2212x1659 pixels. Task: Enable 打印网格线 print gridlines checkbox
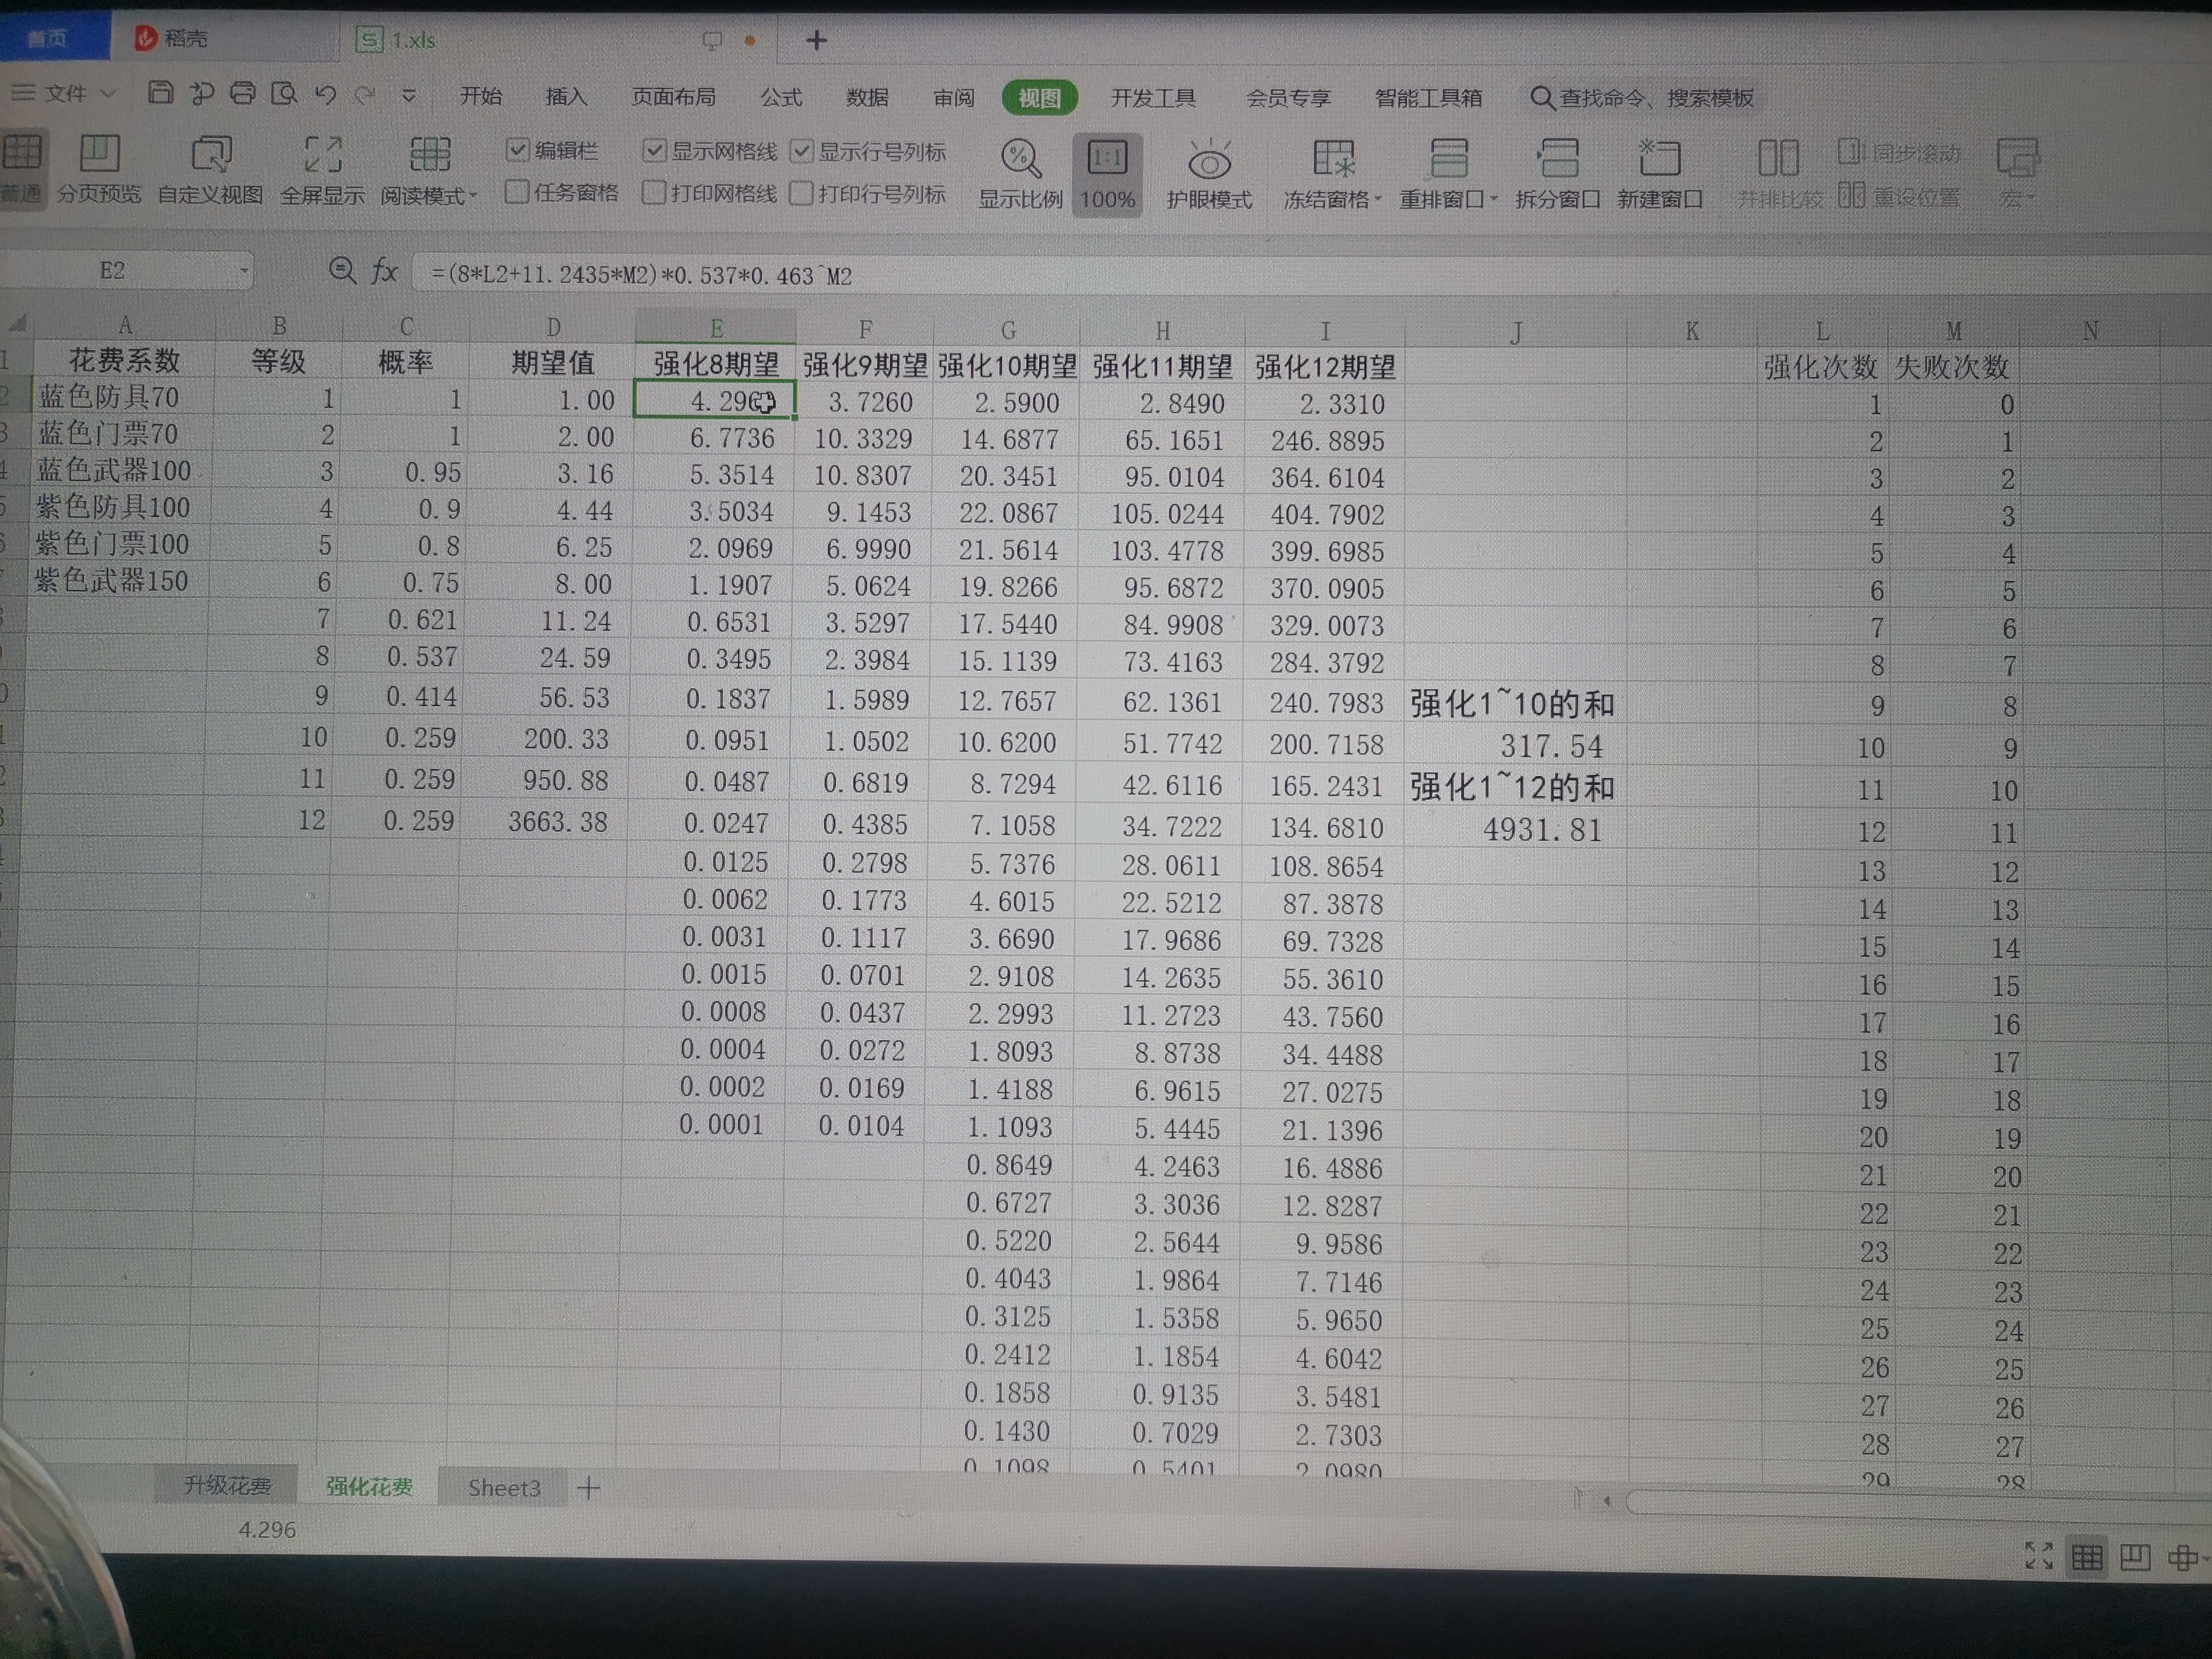[x=654, y=192]
